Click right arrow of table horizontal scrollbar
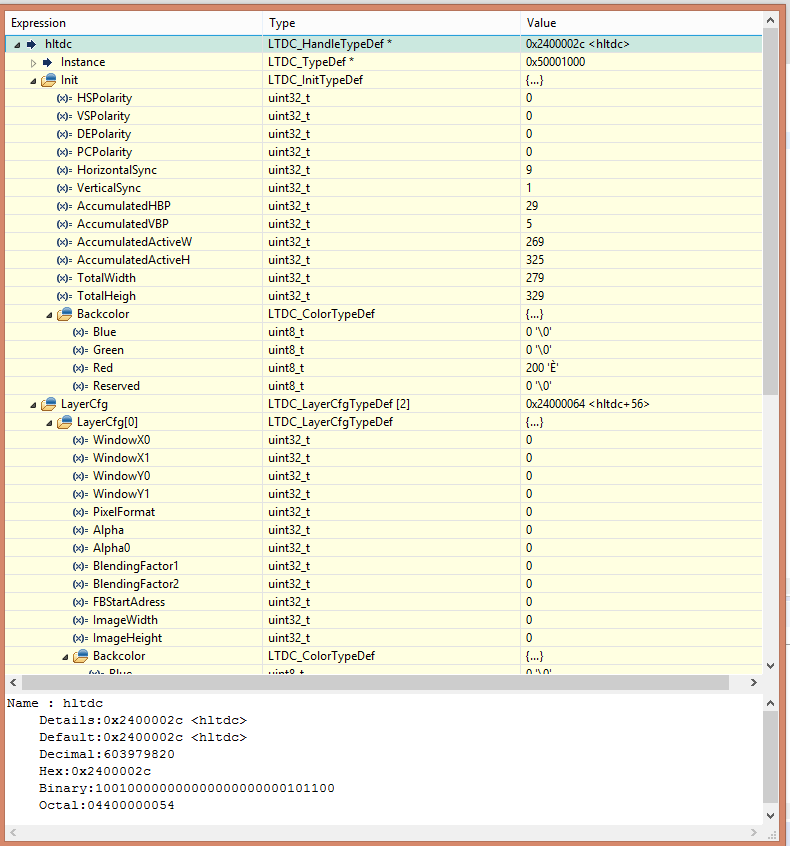The width and height of the screenshot is (790, 846). [x=753, y=683]
